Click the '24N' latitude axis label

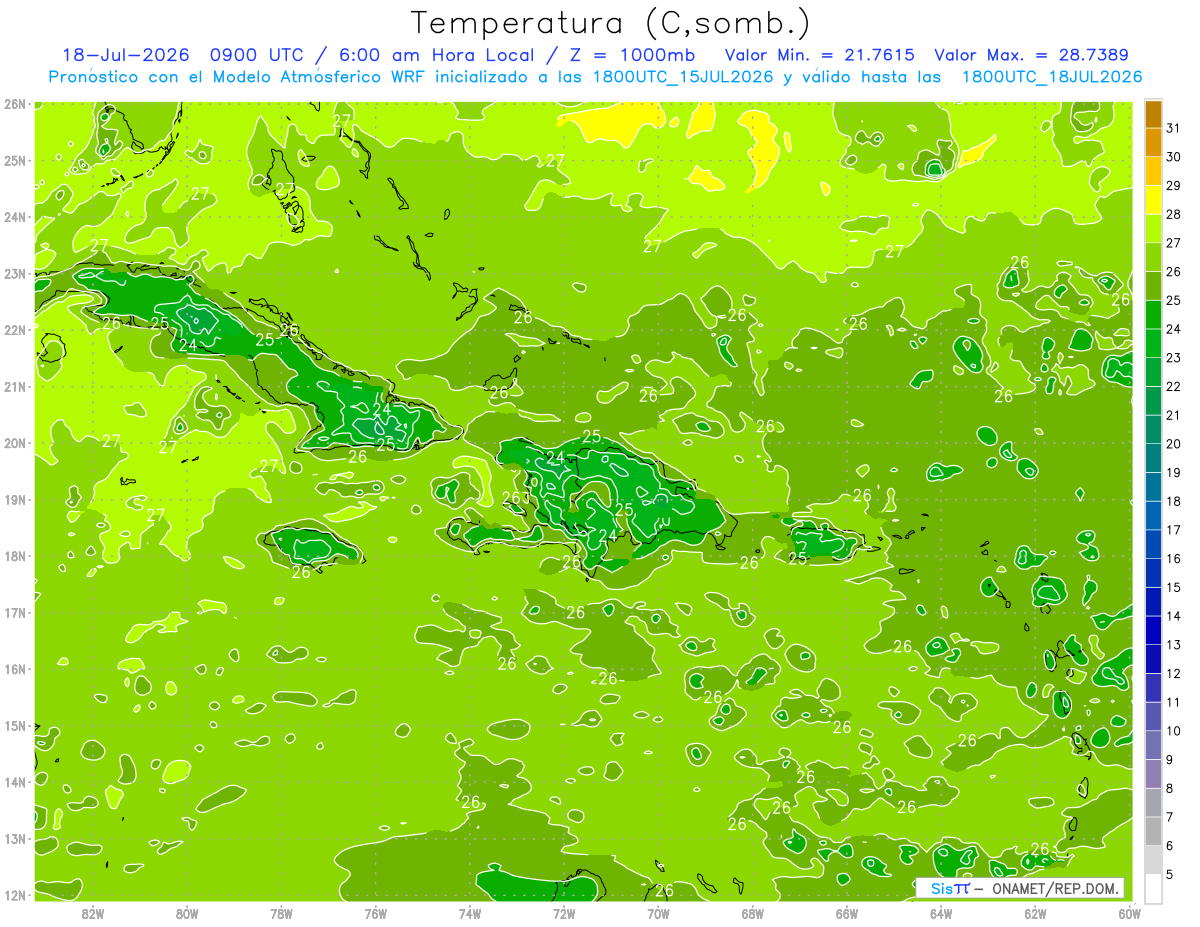(x=13, y=216)
